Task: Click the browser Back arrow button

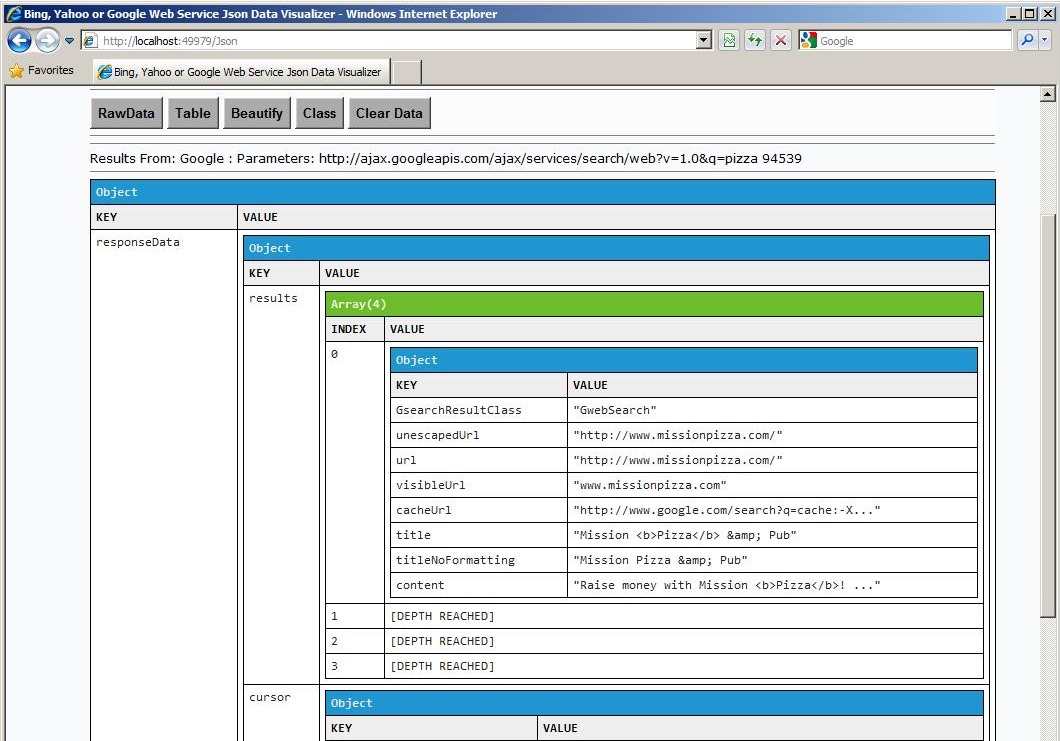Action: click(20, 41)
